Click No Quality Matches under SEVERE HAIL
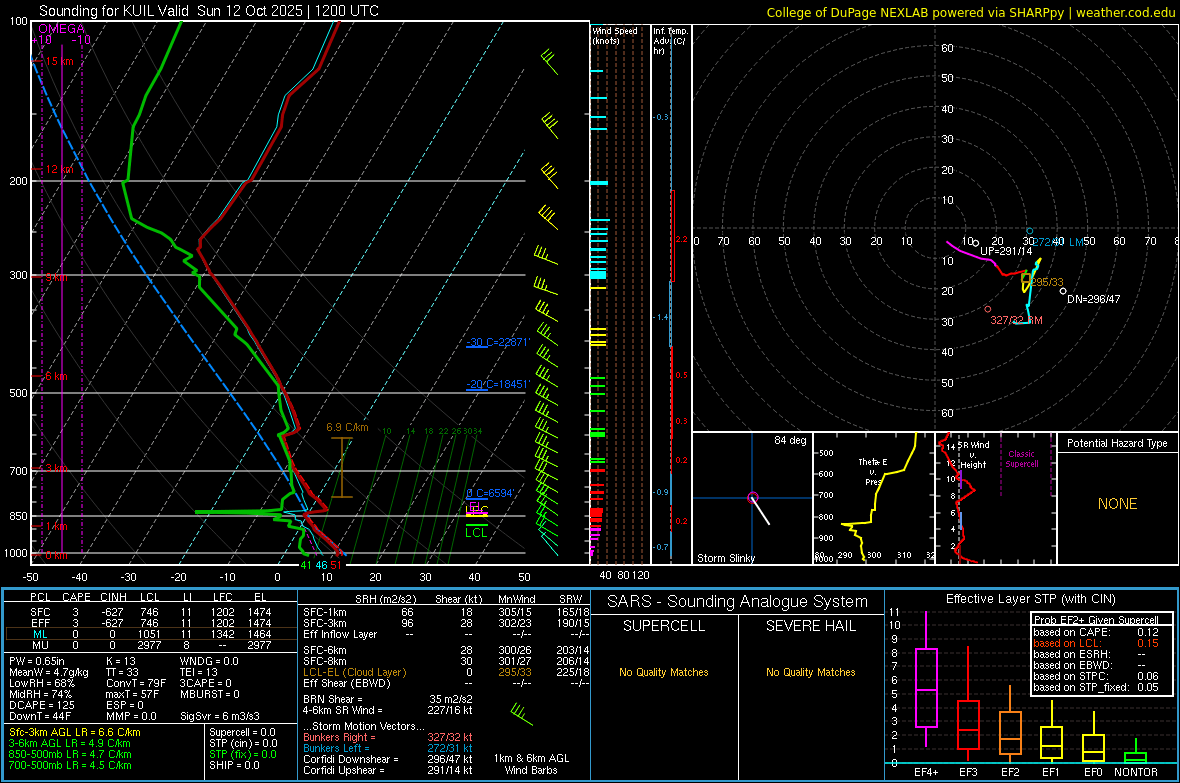 point(810,672)
